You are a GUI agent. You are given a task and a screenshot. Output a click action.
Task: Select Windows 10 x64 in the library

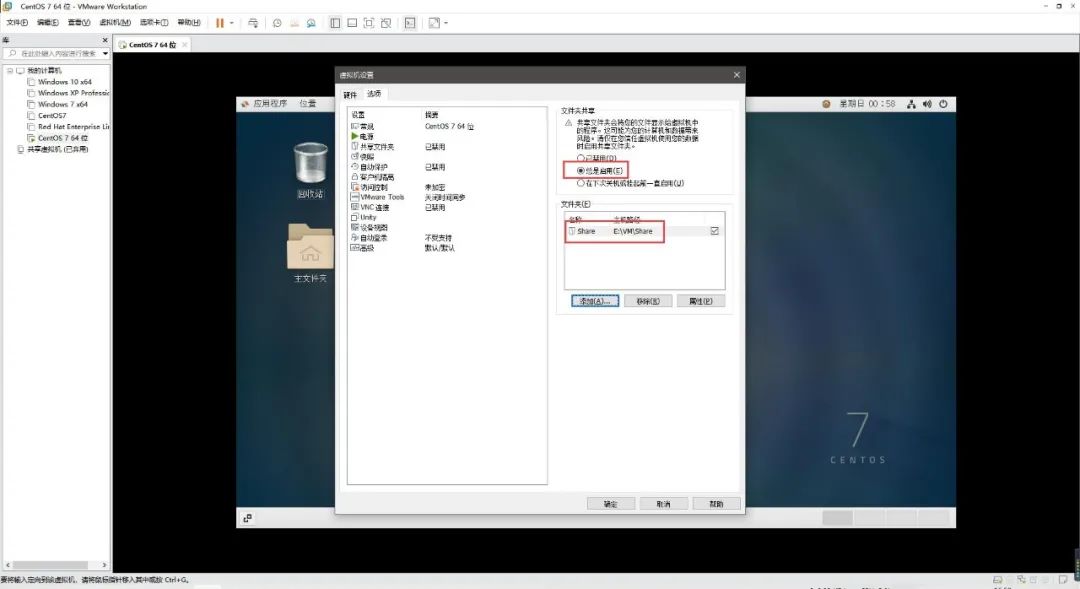tap(65, 81)
